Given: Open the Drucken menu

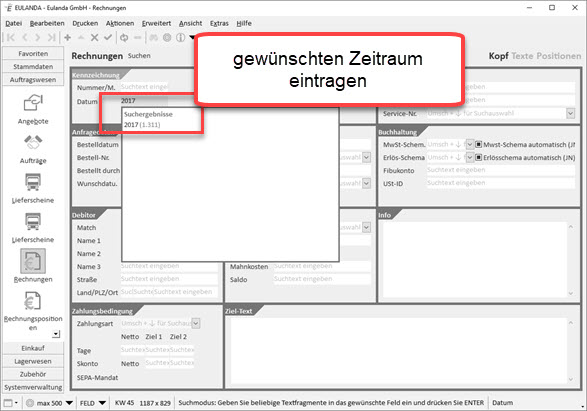Looking at the screenshot, I should [x=85, y=23].
